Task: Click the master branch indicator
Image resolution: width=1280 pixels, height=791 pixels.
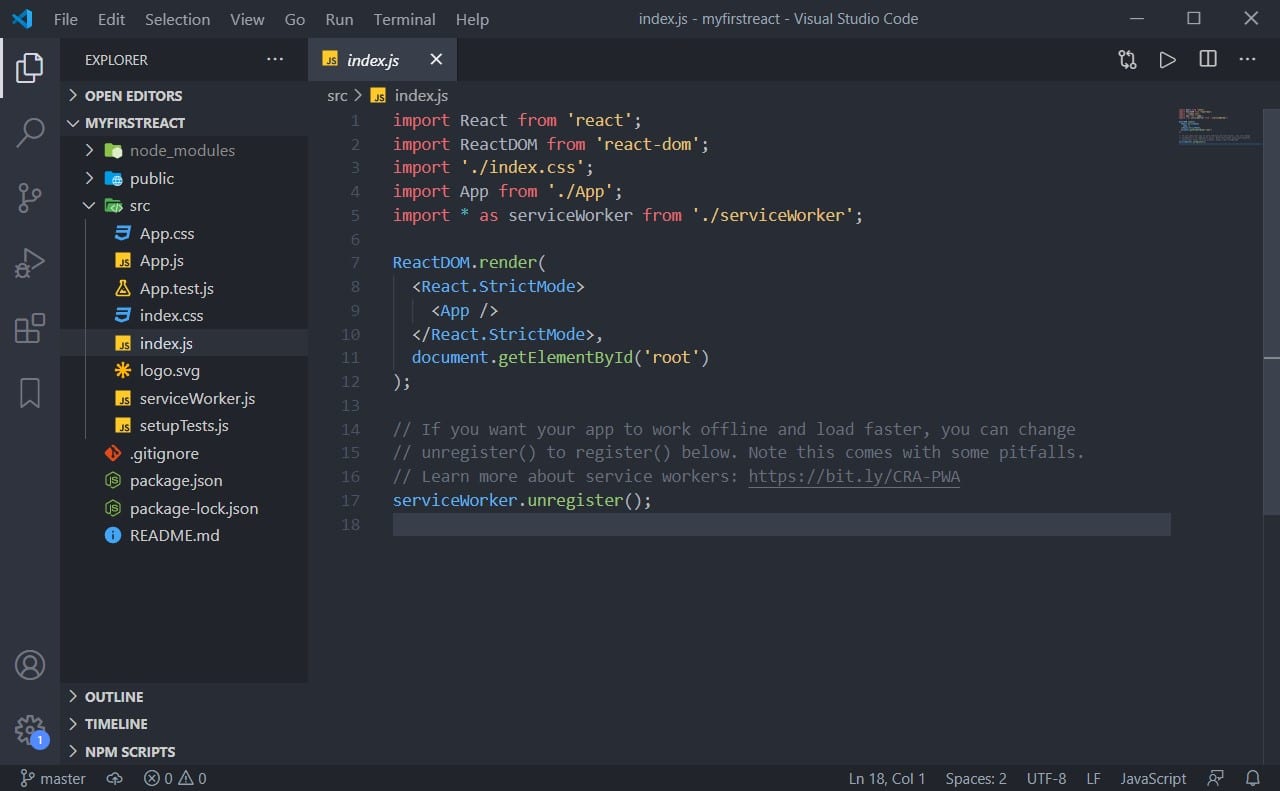Action: point(54,778)
